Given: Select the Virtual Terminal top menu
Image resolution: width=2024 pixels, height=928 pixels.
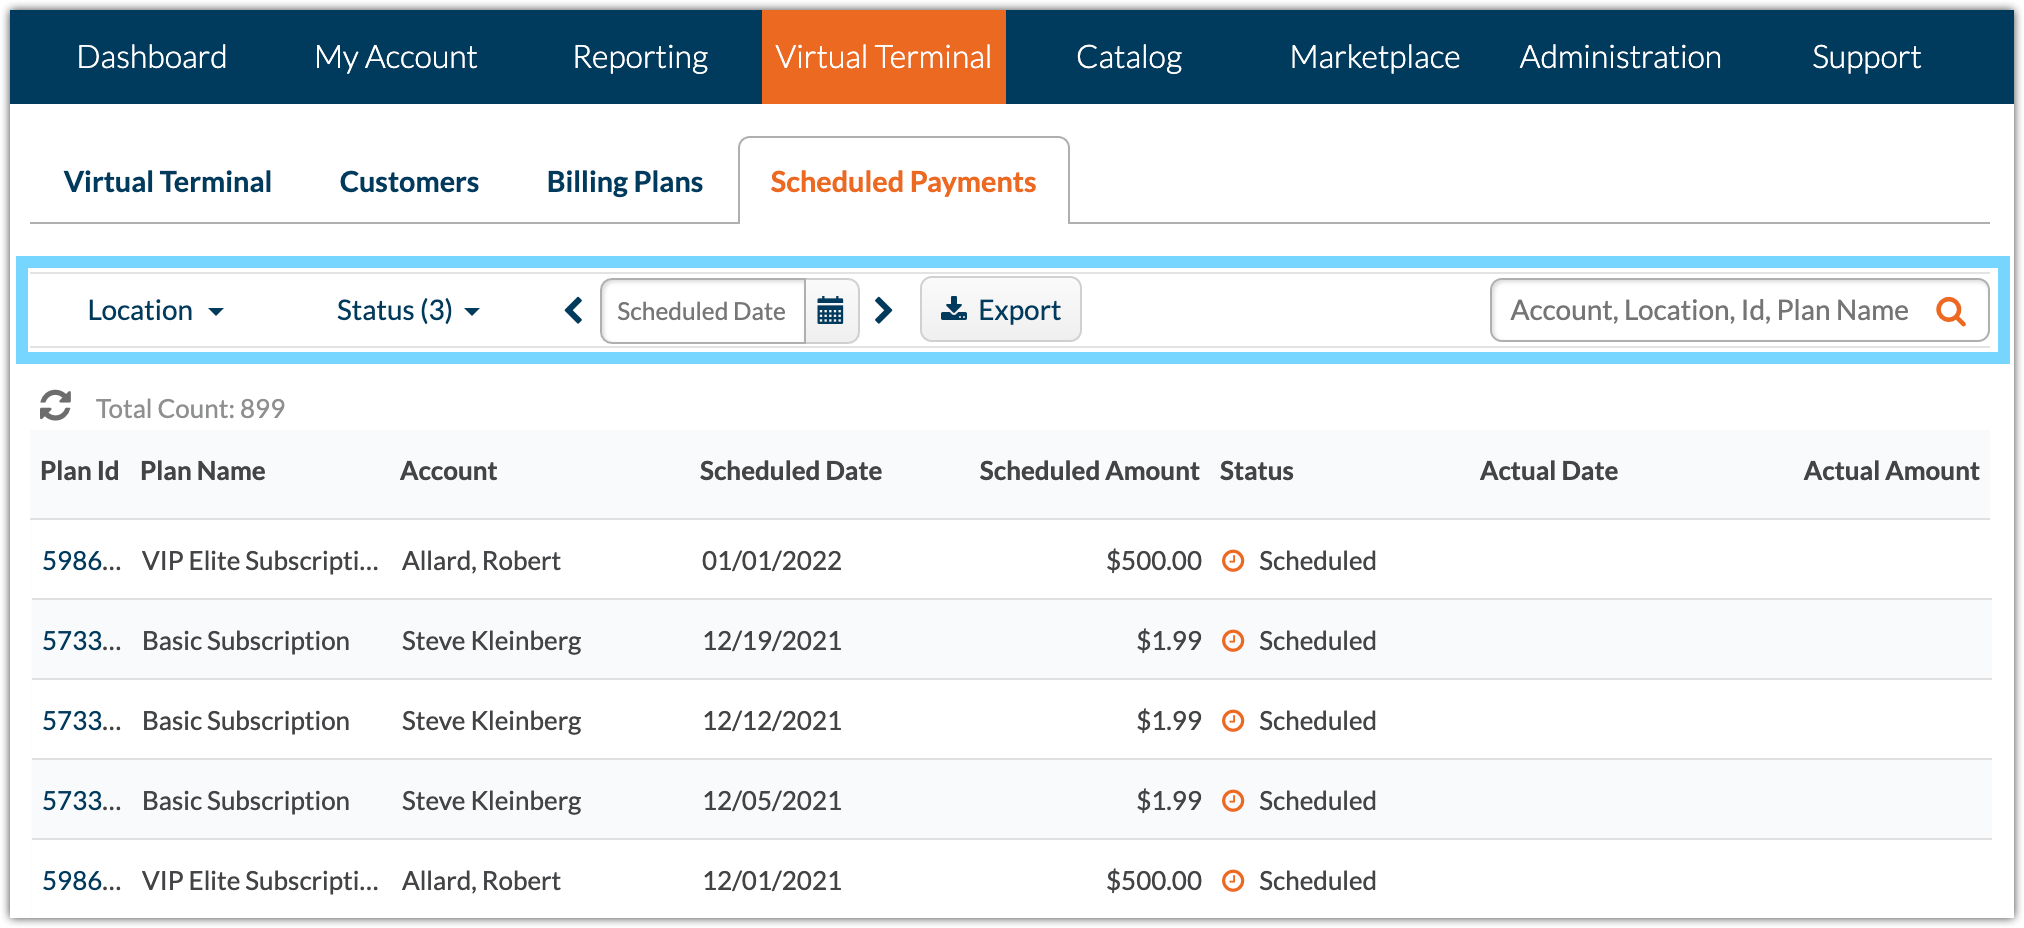Looking at the screenshot, I should pyautogui.click(x=884, y=57).
